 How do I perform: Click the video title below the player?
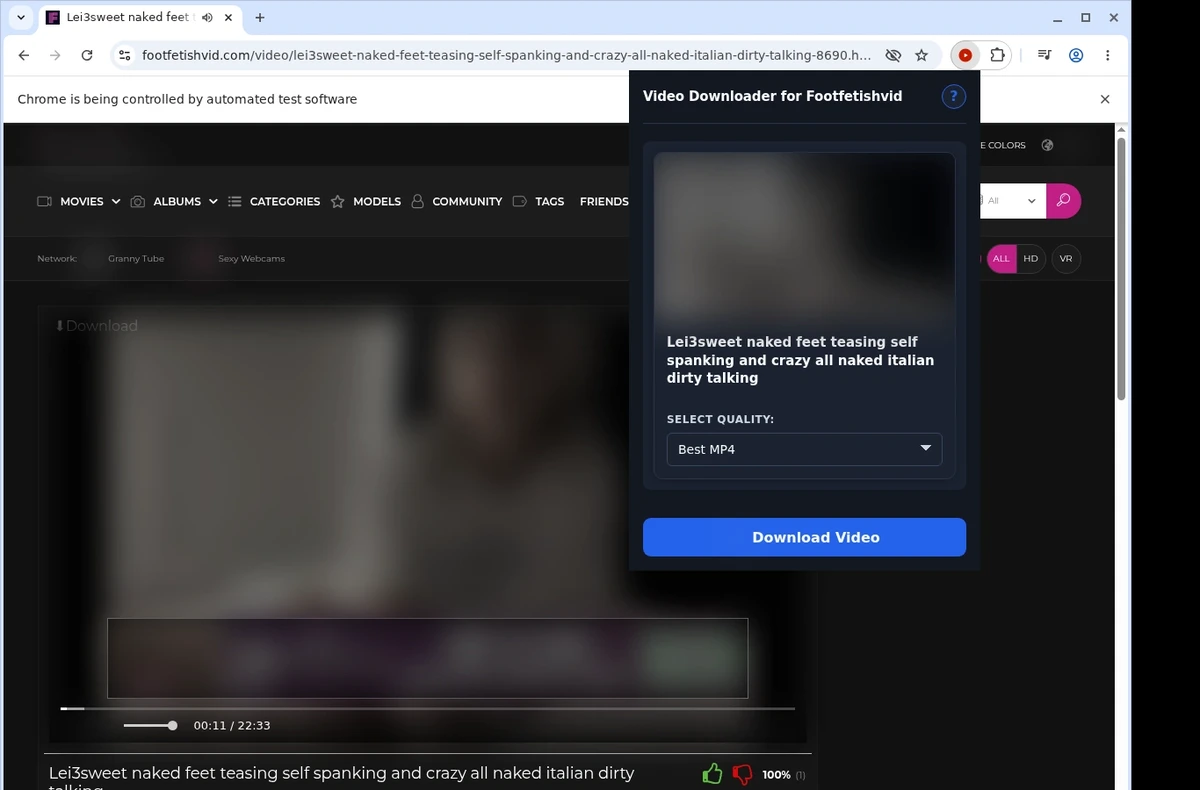pos(341,777)
